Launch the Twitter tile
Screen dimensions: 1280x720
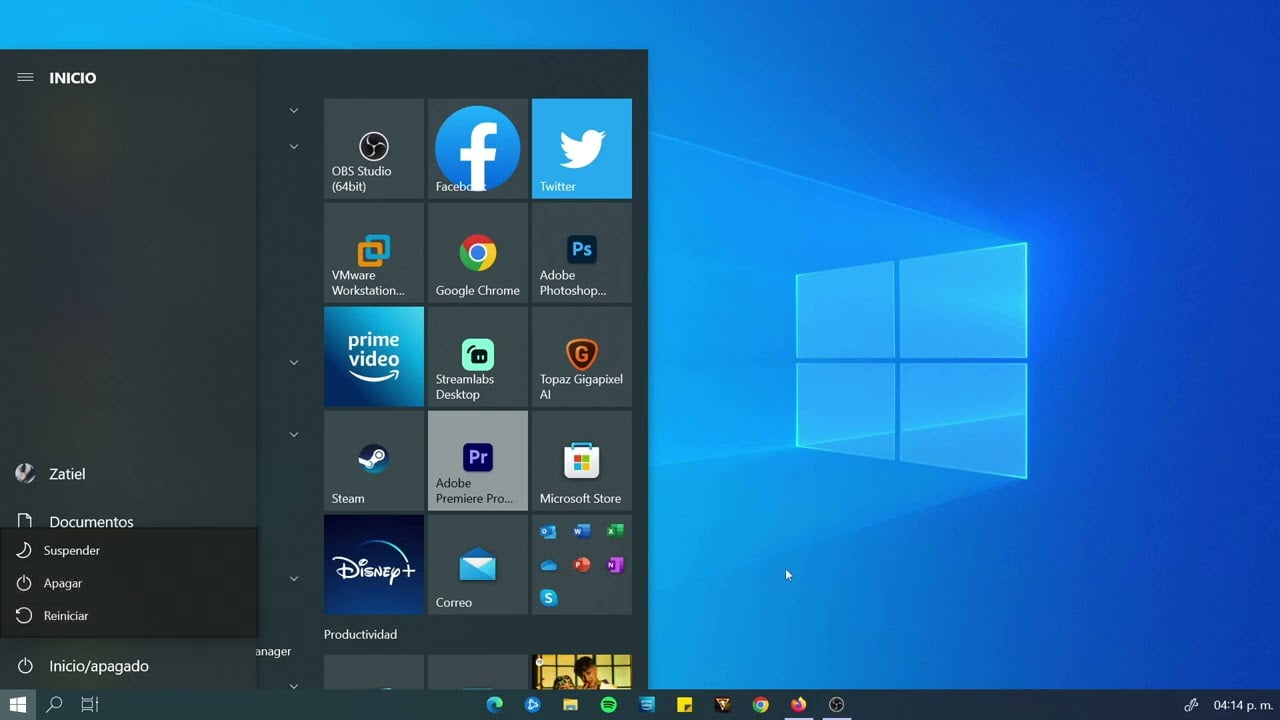coord(582,148)
